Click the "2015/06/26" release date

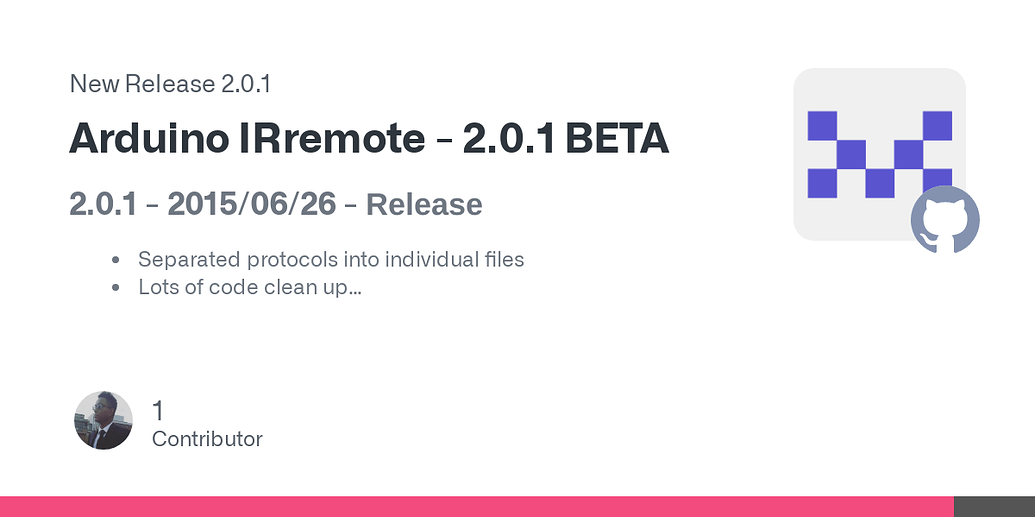tap(251, 204)
